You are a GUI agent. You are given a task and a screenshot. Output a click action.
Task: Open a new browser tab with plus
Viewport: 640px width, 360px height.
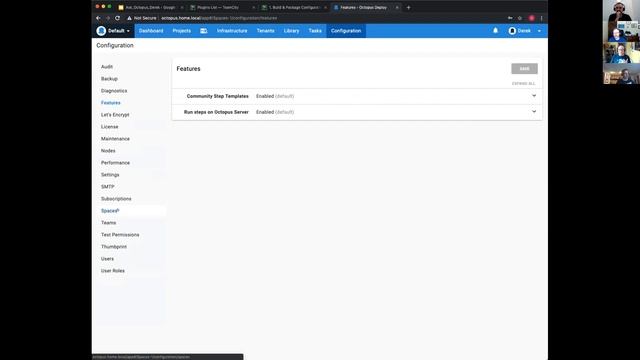tap(408, 7)
